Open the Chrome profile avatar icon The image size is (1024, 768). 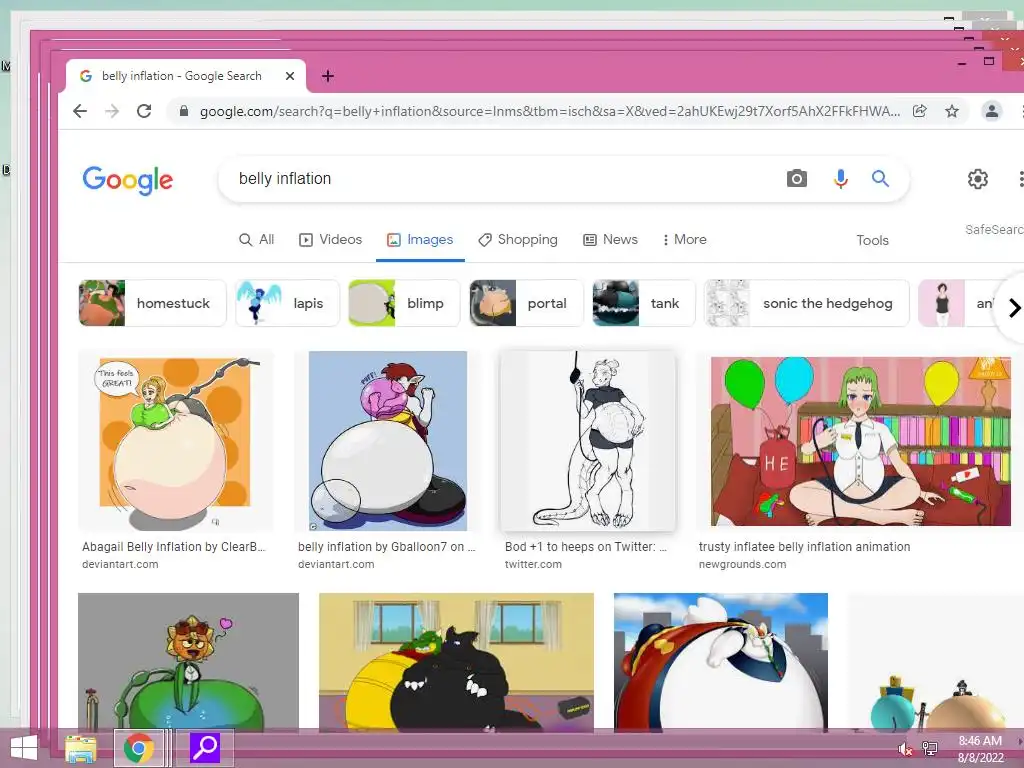[991, 111]
